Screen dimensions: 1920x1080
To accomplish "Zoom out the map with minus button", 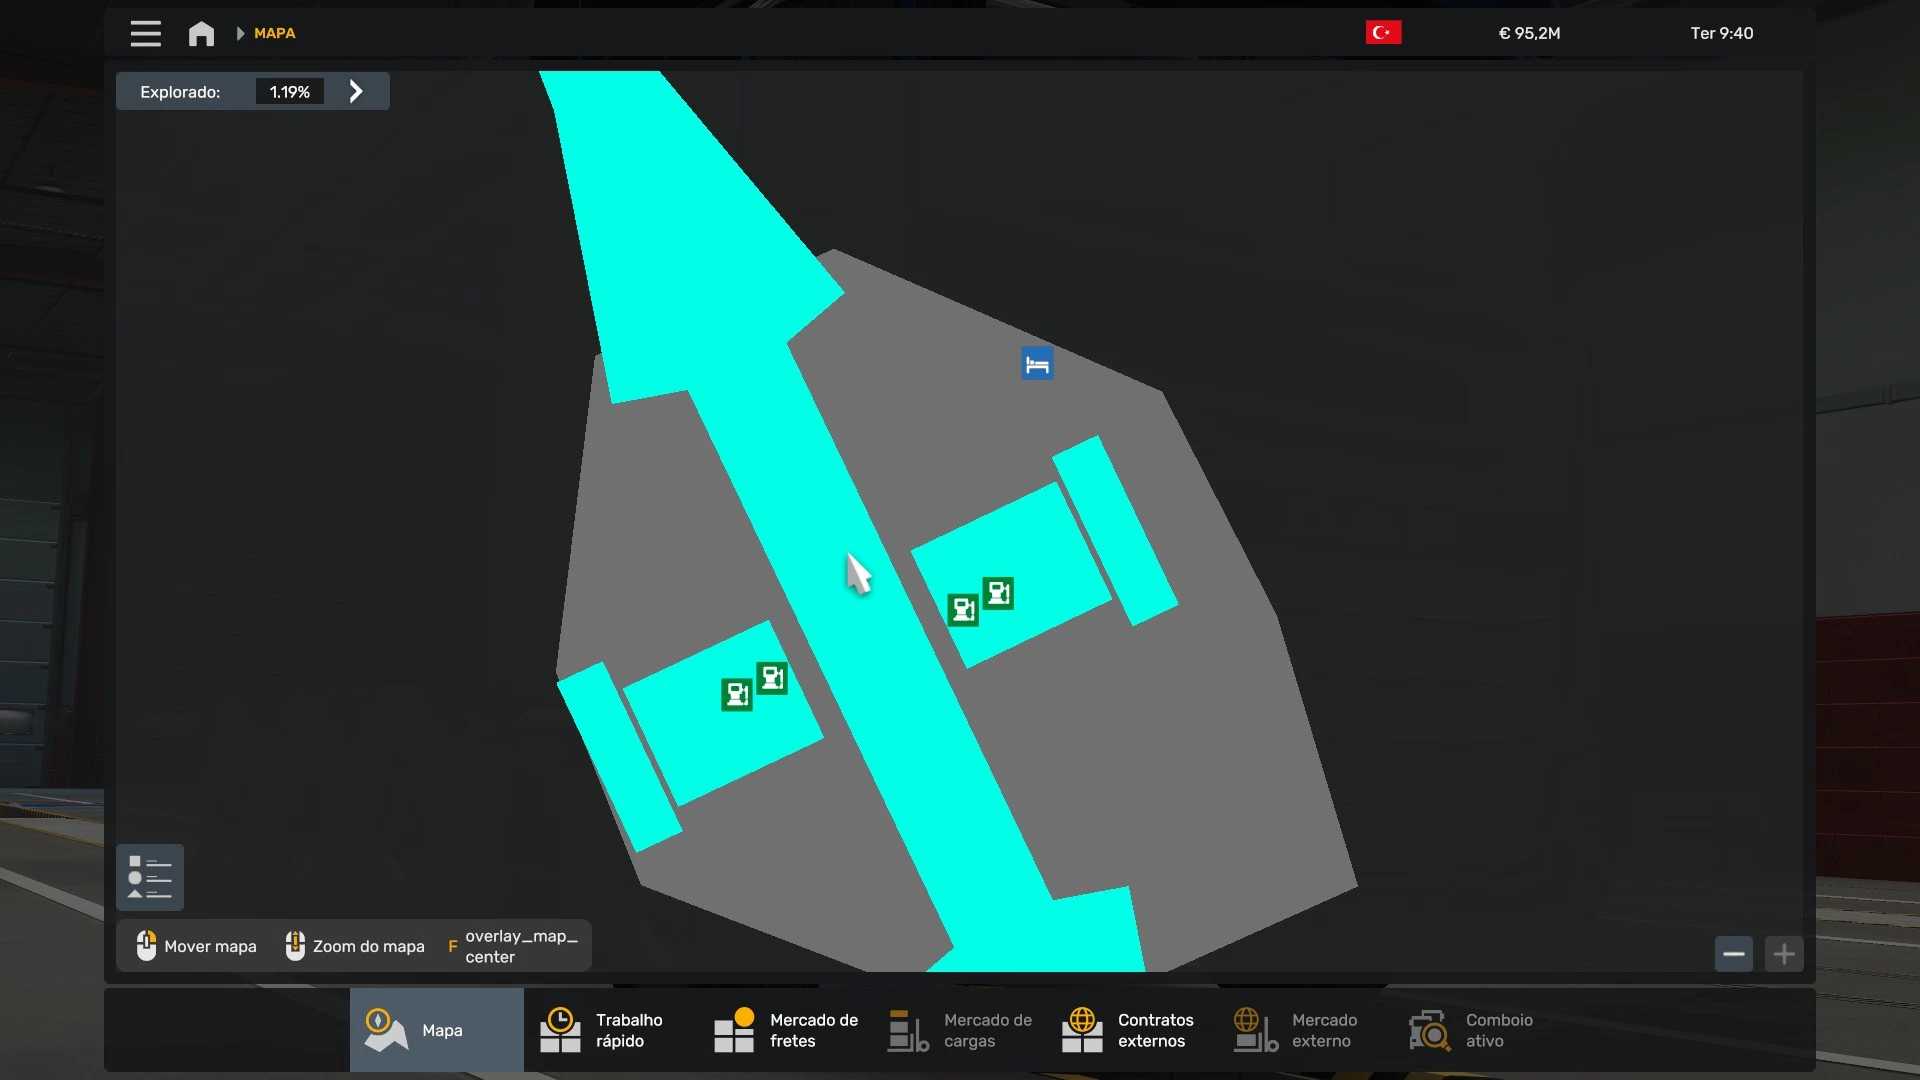I will [x=1733, y=954].
